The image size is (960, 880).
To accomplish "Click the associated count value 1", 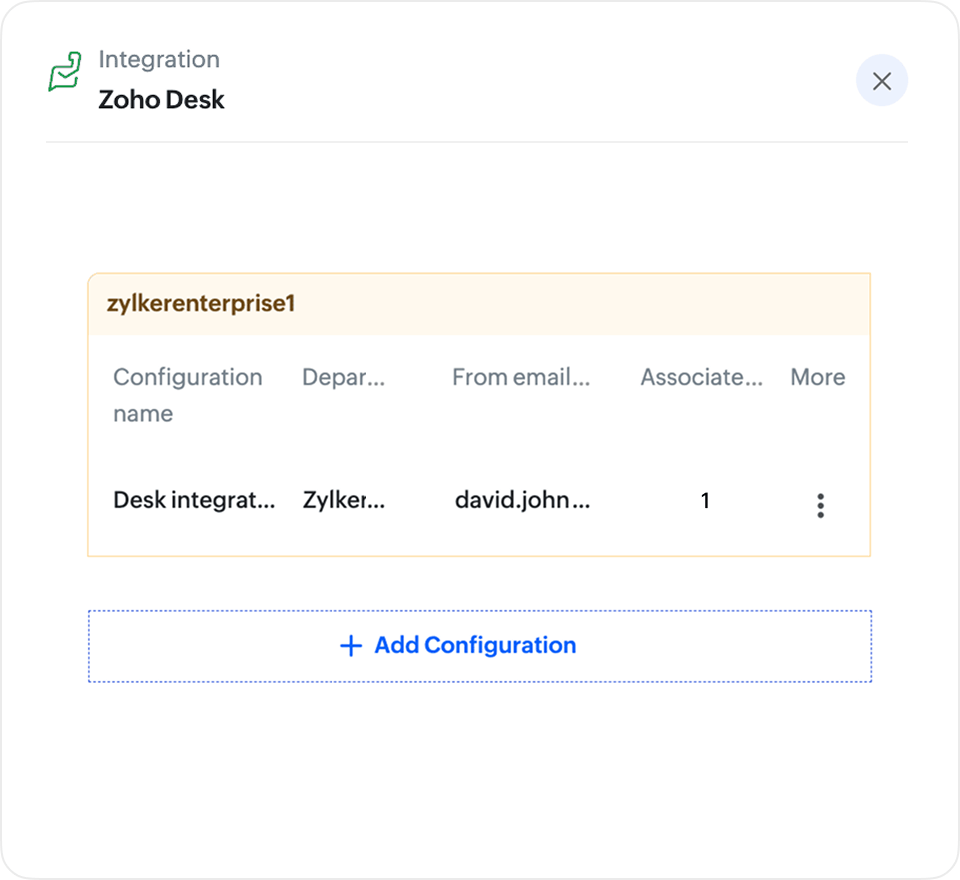I will coord(705,500).
